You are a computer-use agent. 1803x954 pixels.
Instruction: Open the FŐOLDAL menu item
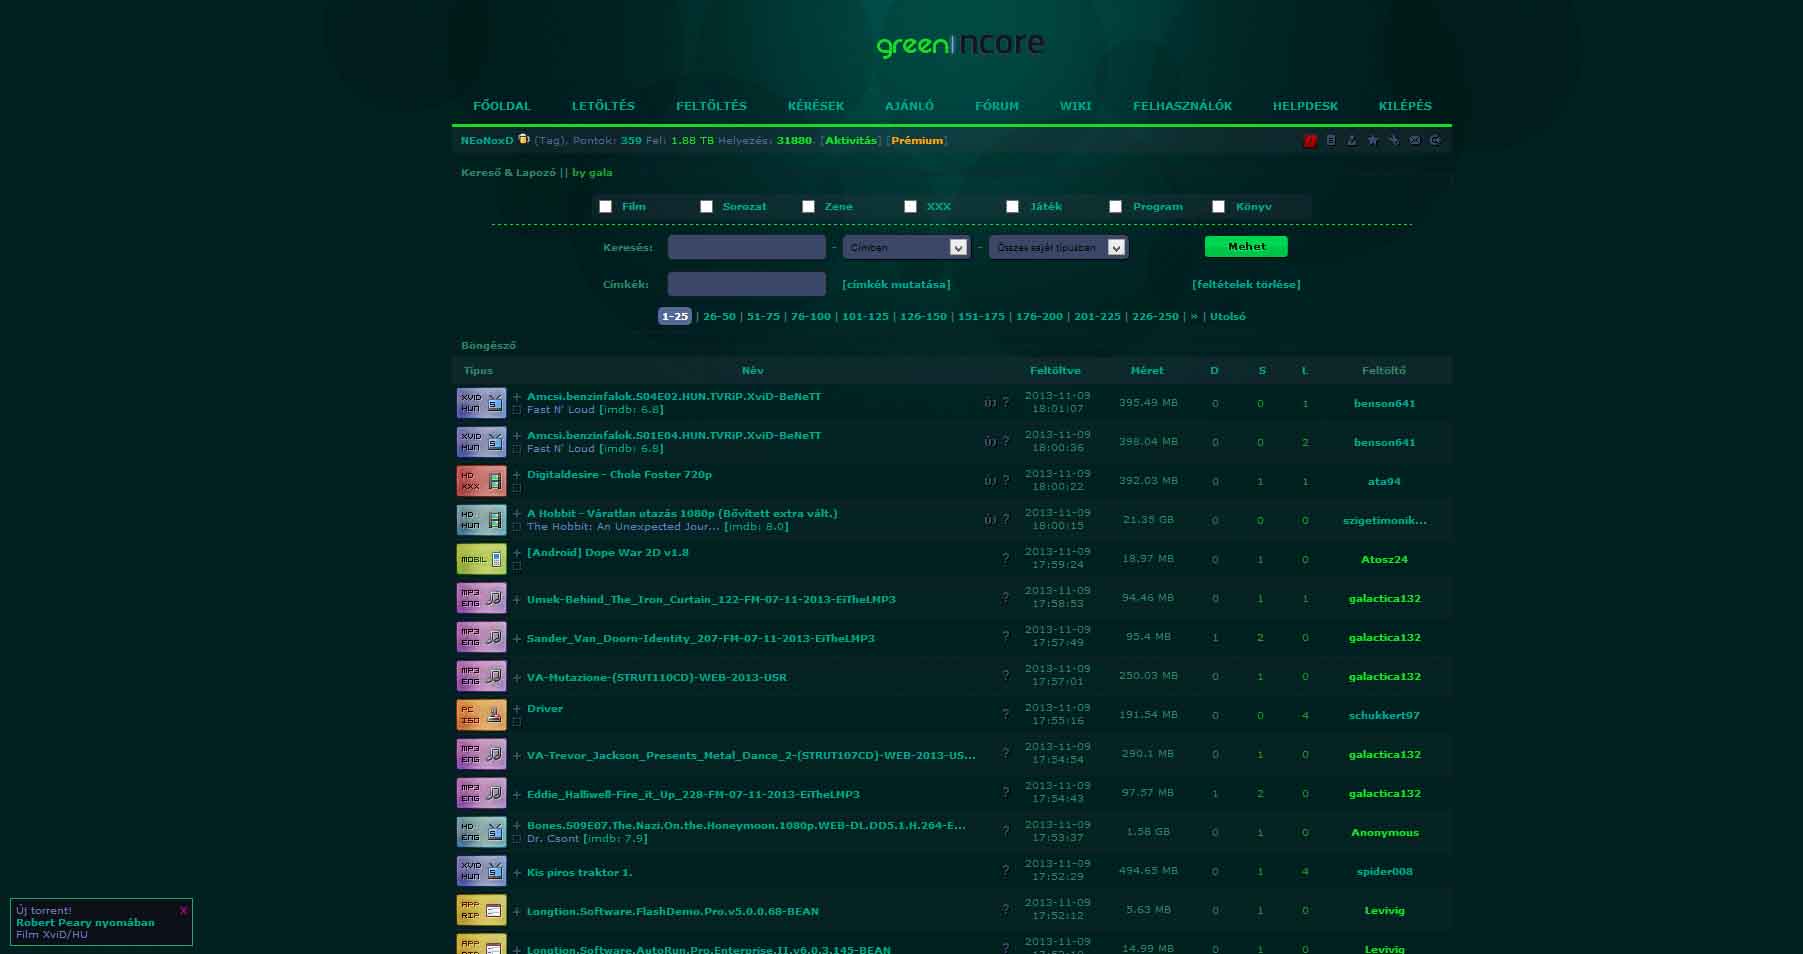point(502,106)
